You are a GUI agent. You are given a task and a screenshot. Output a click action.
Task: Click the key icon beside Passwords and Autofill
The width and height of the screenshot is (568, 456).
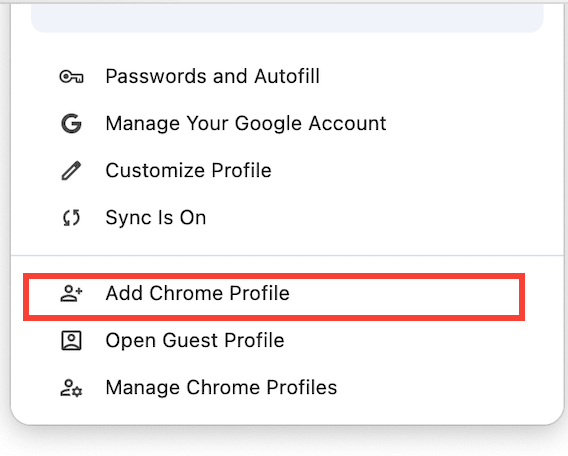pos(71,77)
